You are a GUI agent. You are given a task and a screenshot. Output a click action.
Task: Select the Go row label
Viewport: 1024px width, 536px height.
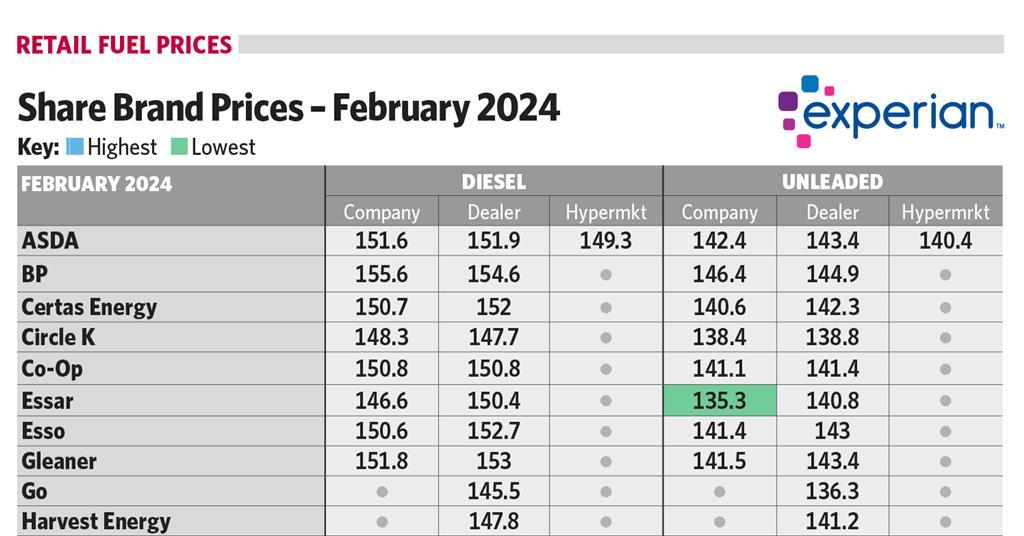click(34, 492)
